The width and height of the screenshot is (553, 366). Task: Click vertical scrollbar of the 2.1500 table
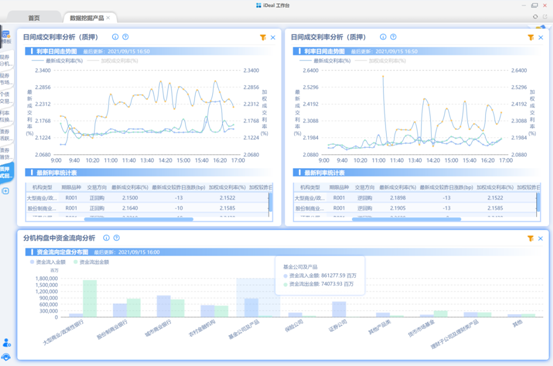[x=270, y=201]
